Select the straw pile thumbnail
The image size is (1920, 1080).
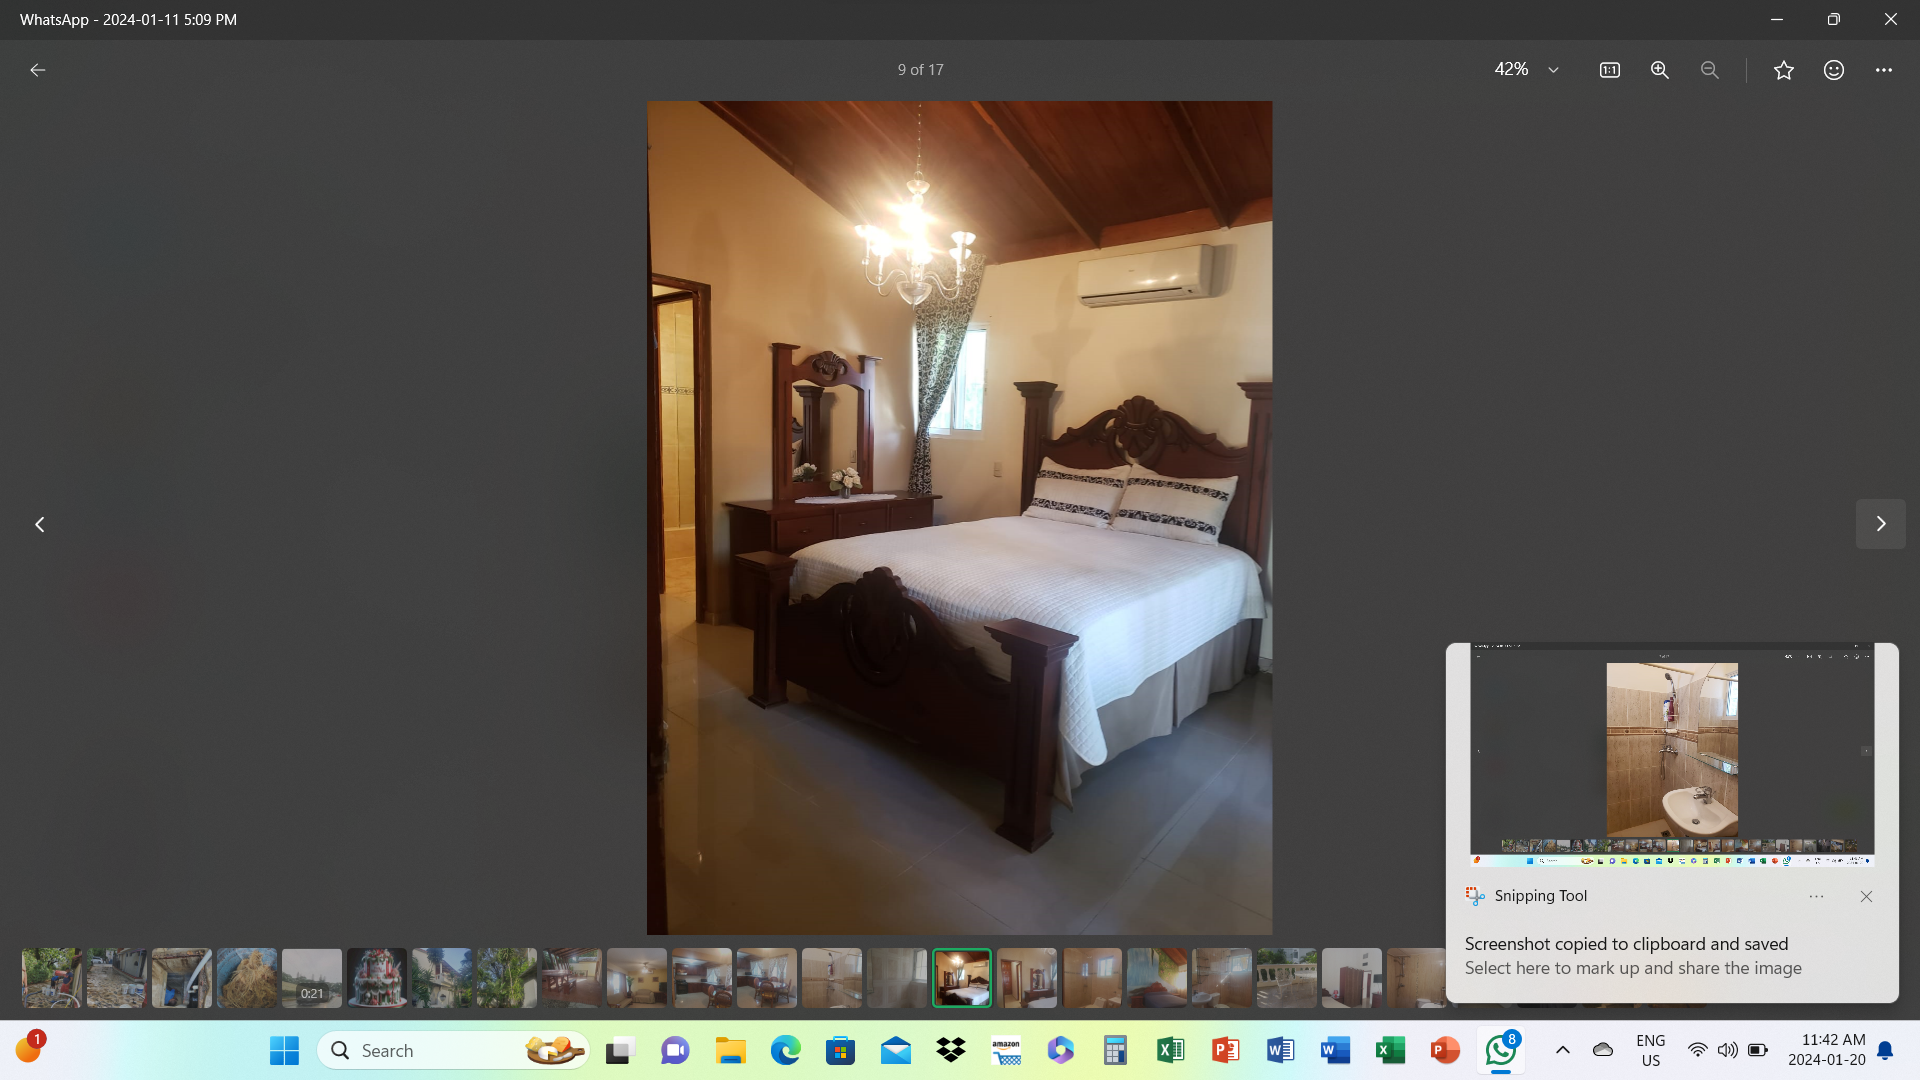point(247,978)
